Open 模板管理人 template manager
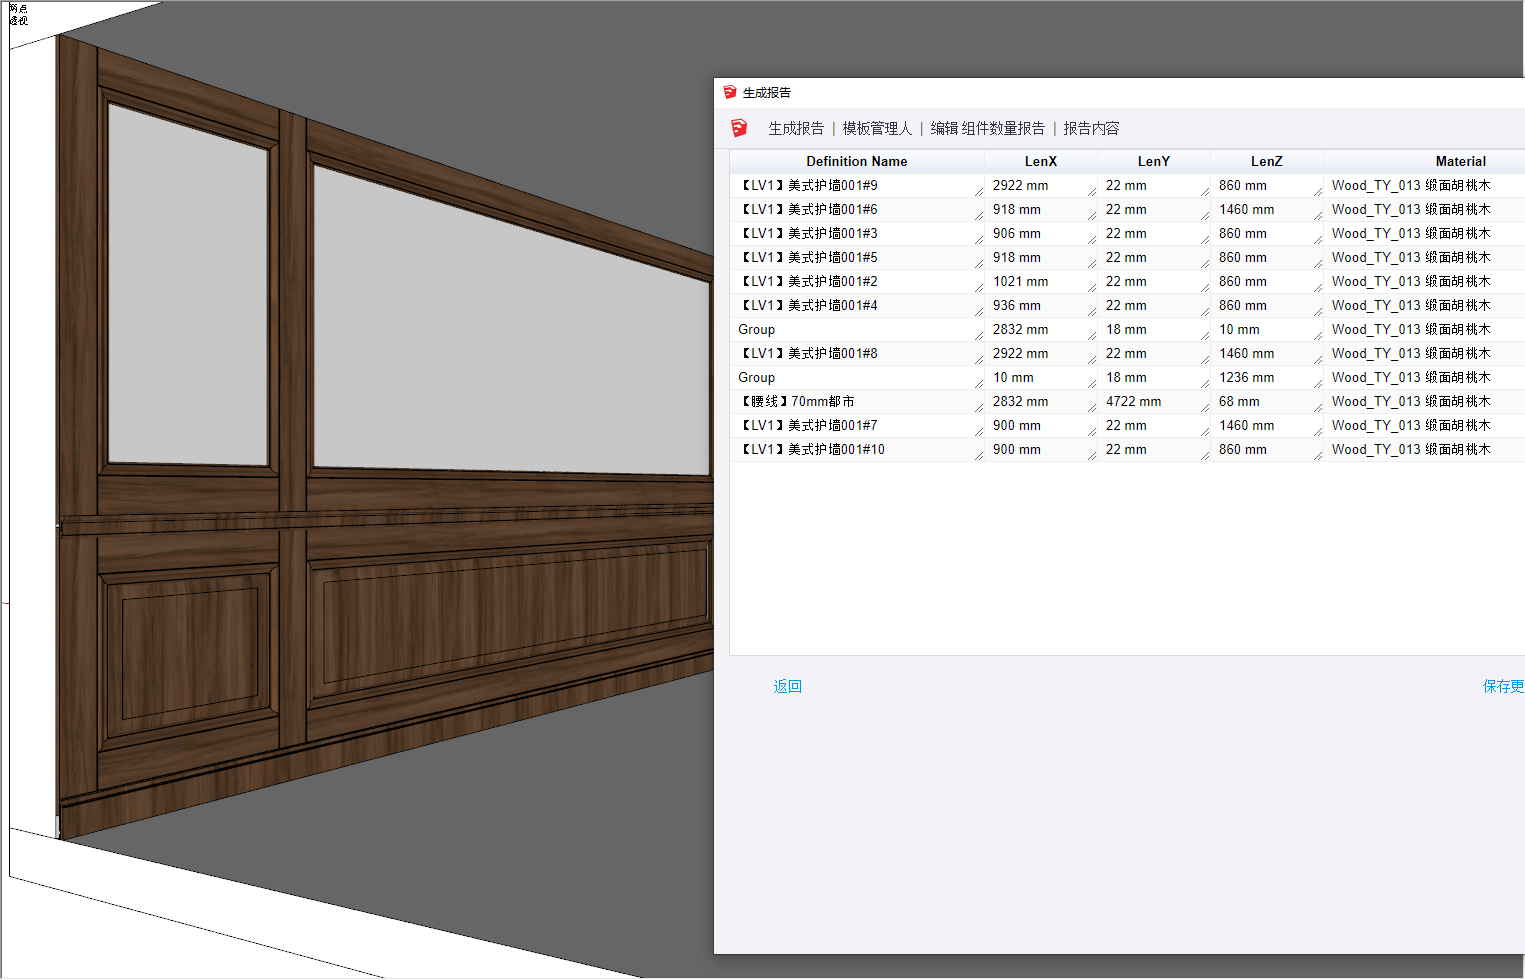The width and height of the screenshot is (1525, 980). pyautogui.click(x=877, y=128)
